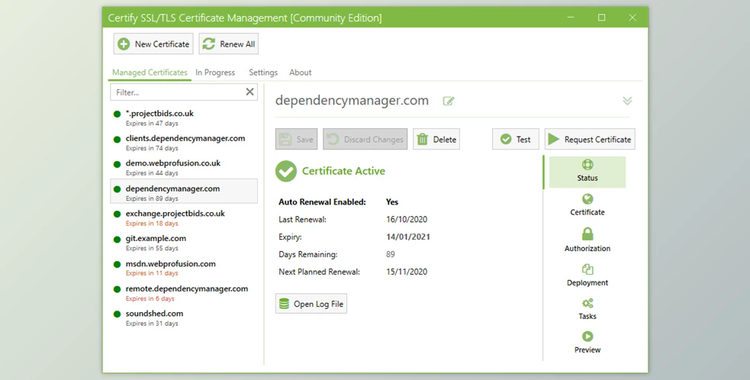Click the edit name pencil icon
Screen dimensions: 750x380
point(448,101)
